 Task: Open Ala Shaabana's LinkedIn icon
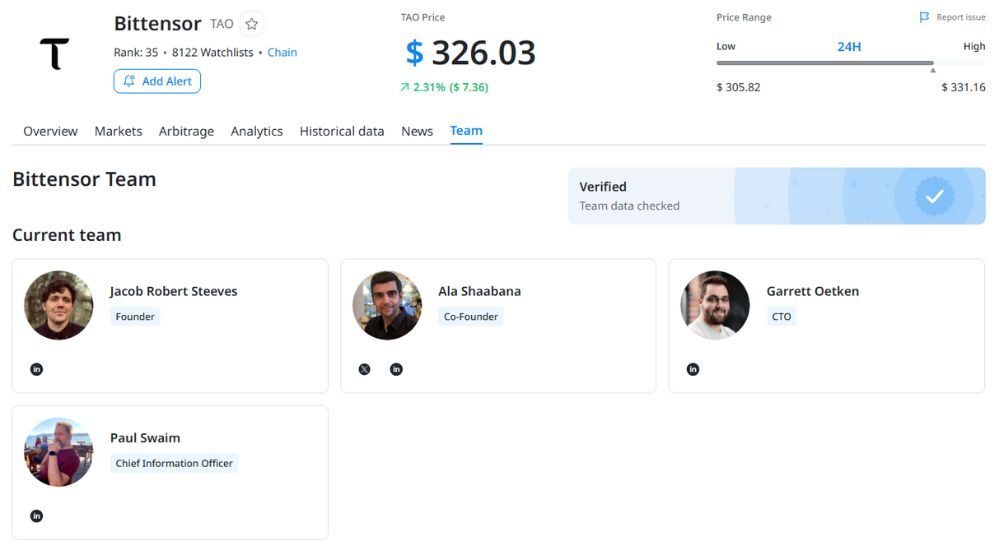396,369
